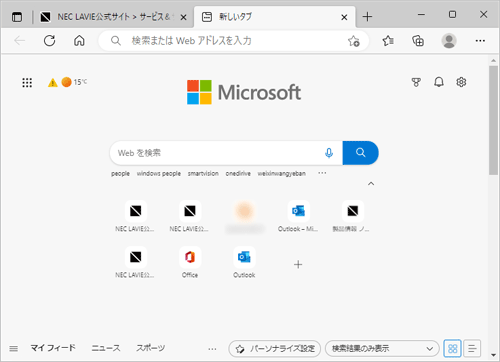
Task: Switch to list layout view
Action: click(x=472, y=349)
